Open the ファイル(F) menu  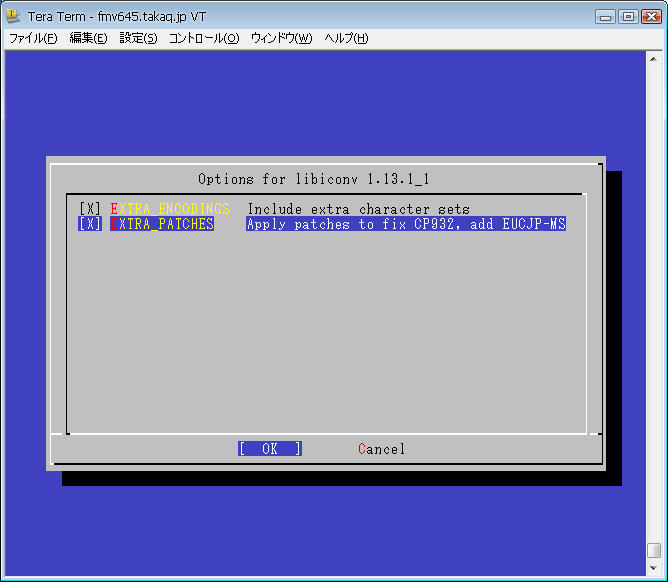click(33, 38)
